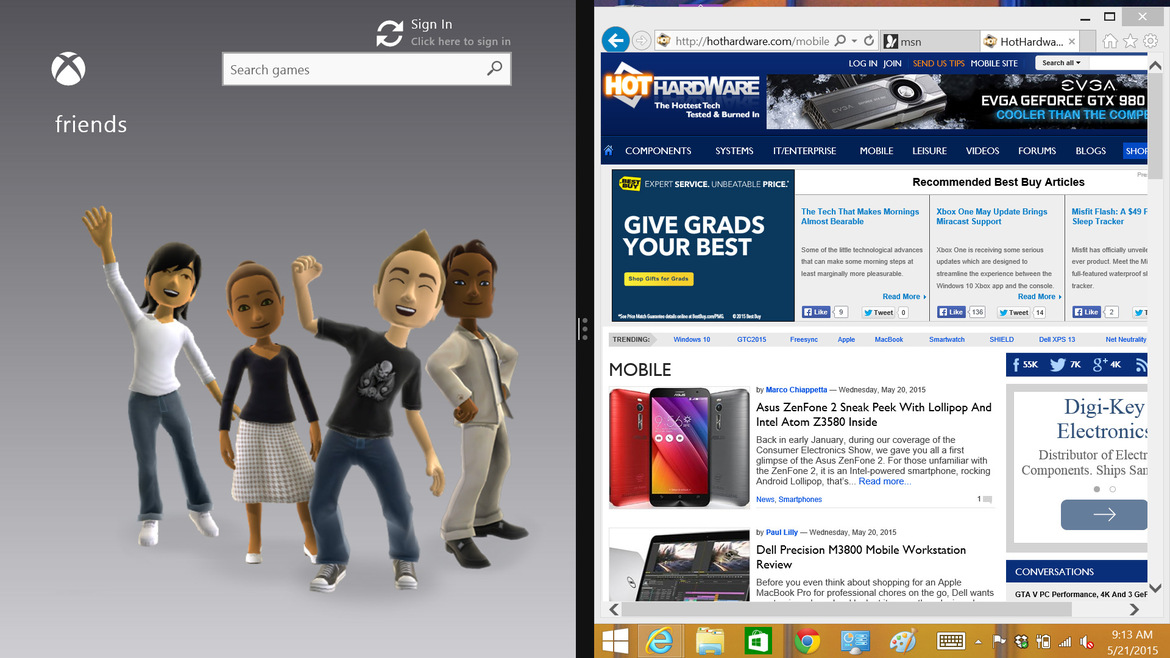
Task: Open Paint from the taskbar
Action: [902, 642]
